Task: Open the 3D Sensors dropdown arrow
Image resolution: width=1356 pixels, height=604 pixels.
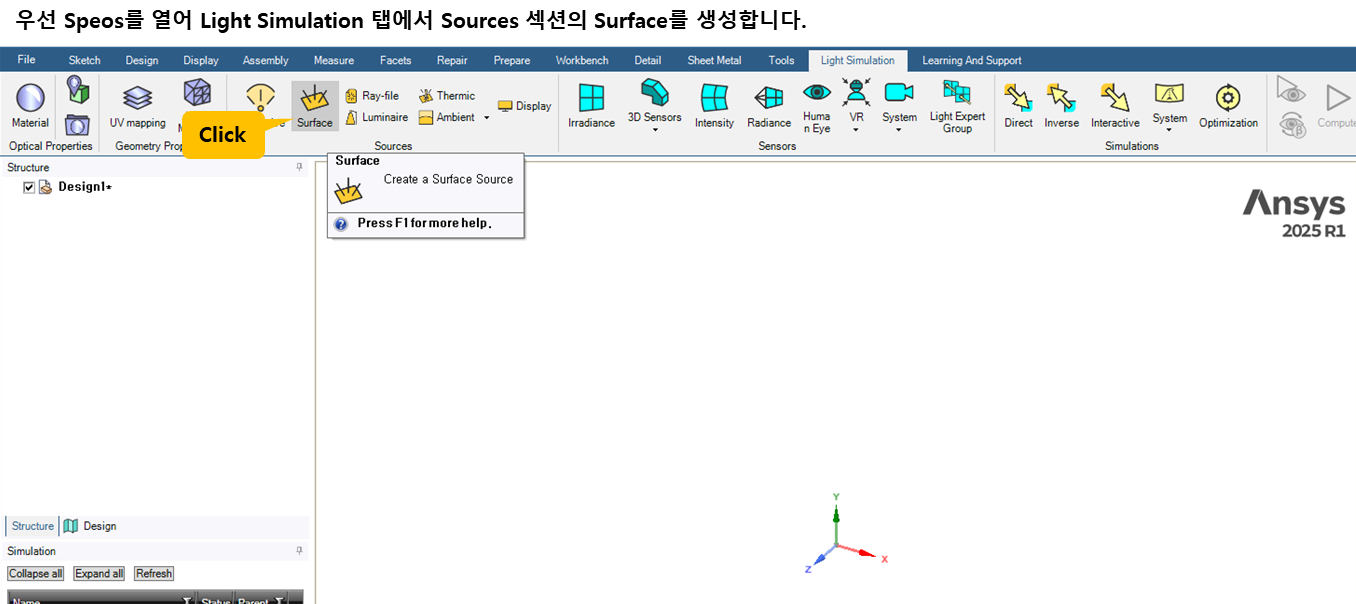Action: pos(654,129)
